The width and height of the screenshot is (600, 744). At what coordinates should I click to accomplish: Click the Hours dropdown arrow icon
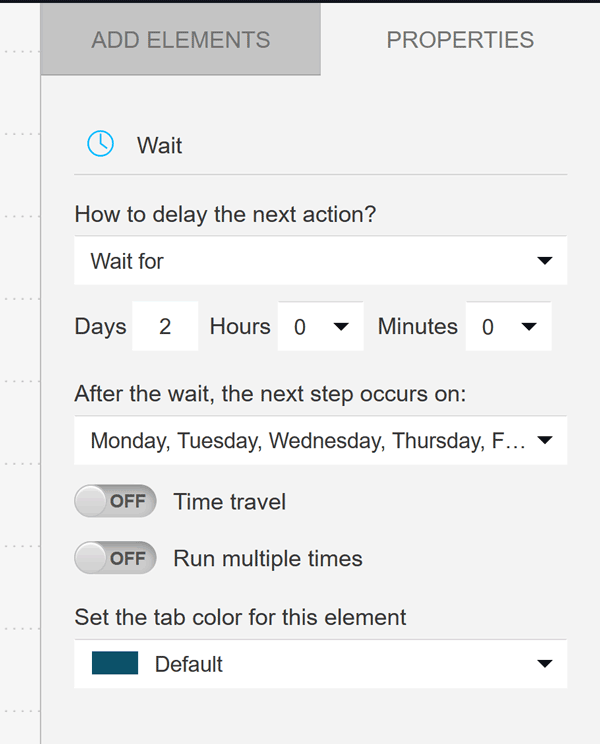click(x=341, y=327)
